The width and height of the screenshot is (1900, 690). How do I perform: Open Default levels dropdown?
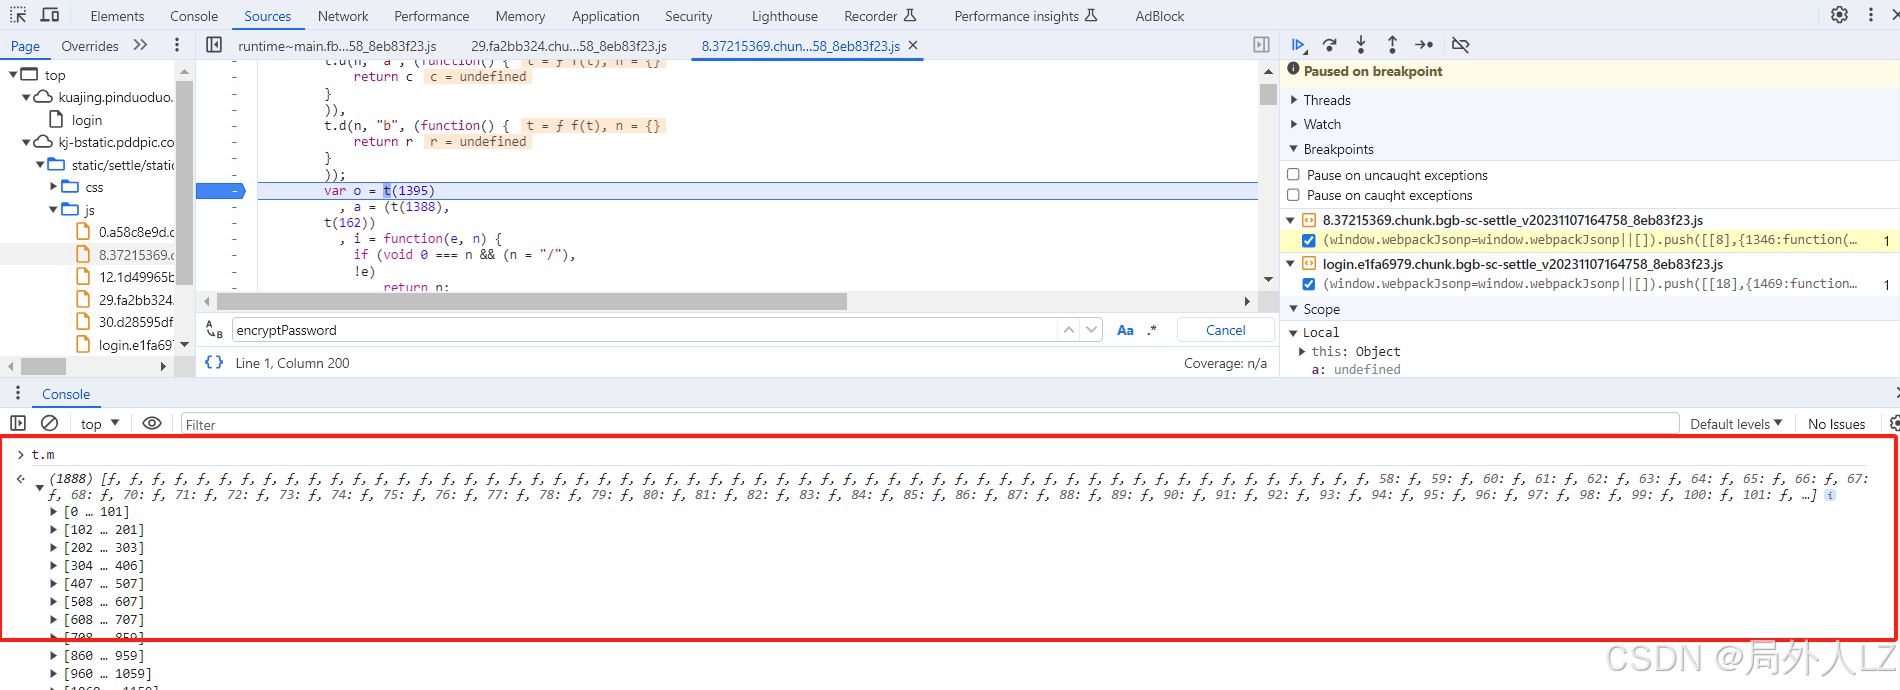tap(1736, 424)
